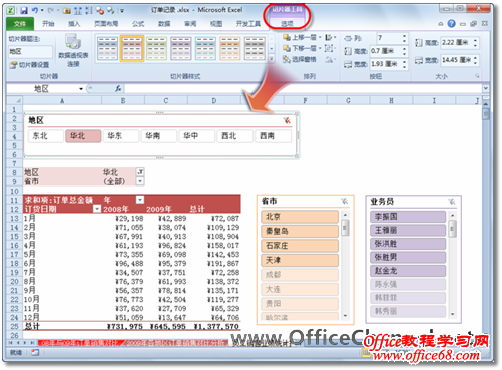Click the 下移一层 send backward icon
This screenshot has height=370, width=502.
click(x=287, y=48)
